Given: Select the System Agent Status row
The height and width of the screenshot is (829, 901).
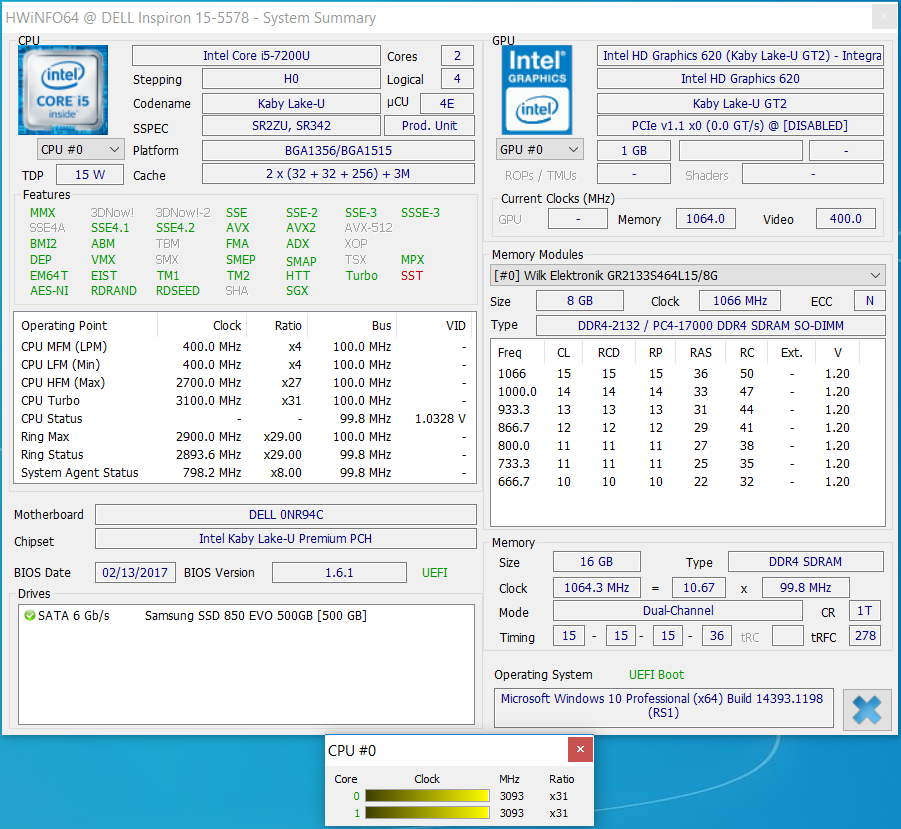Looking at the screenshot, I should [x=244, y=473].
